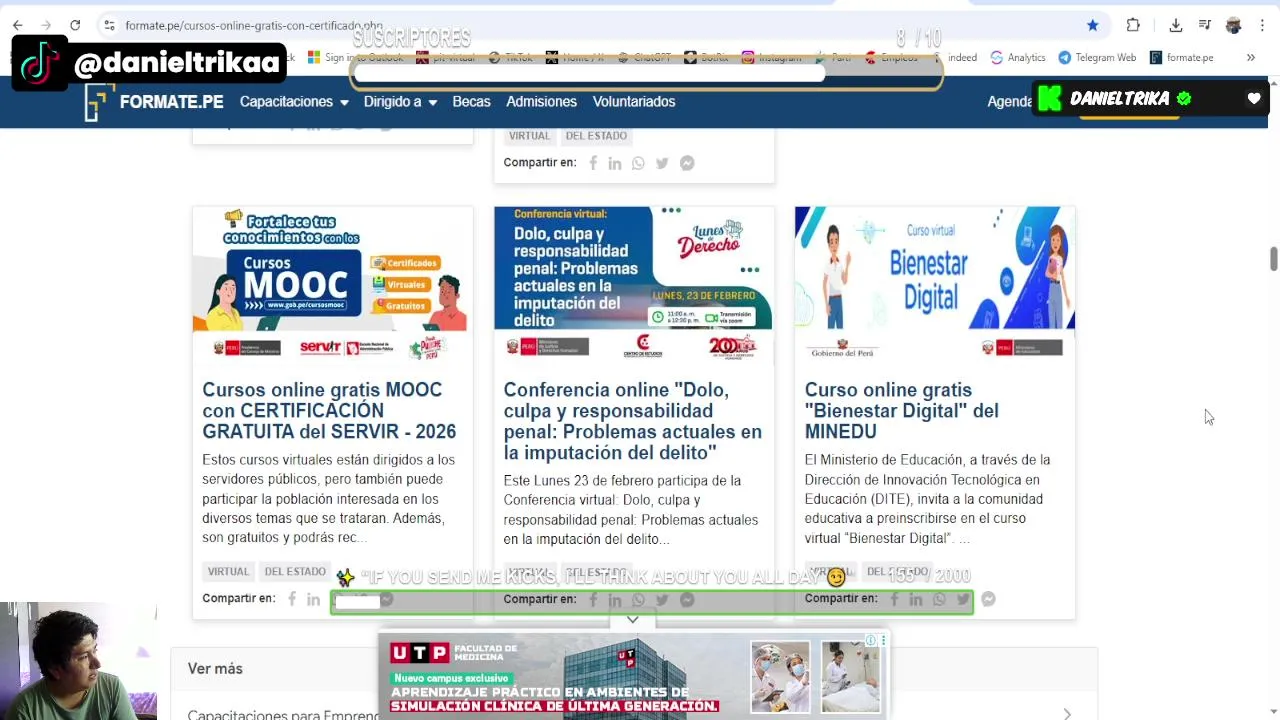
Task: Open the UTP Facultad de Medicina ad
Action: pos(633,677)
